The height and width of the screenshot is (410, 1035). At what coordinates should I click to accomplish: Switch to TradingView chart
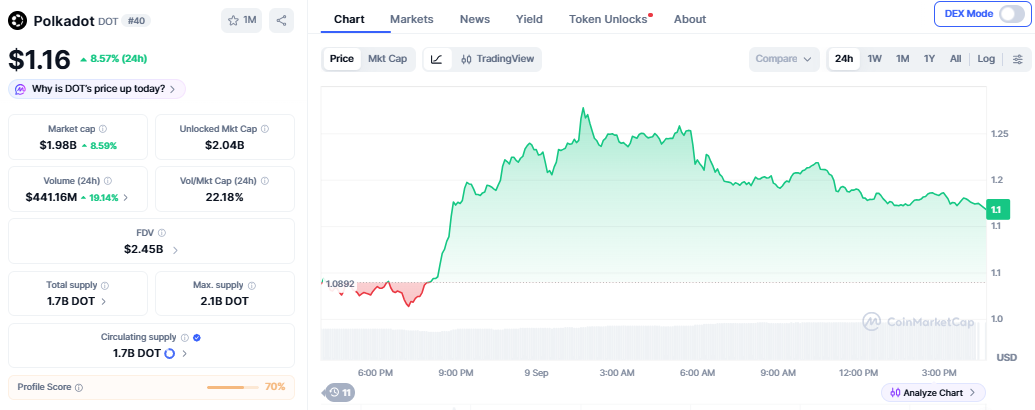coord(497,59)
